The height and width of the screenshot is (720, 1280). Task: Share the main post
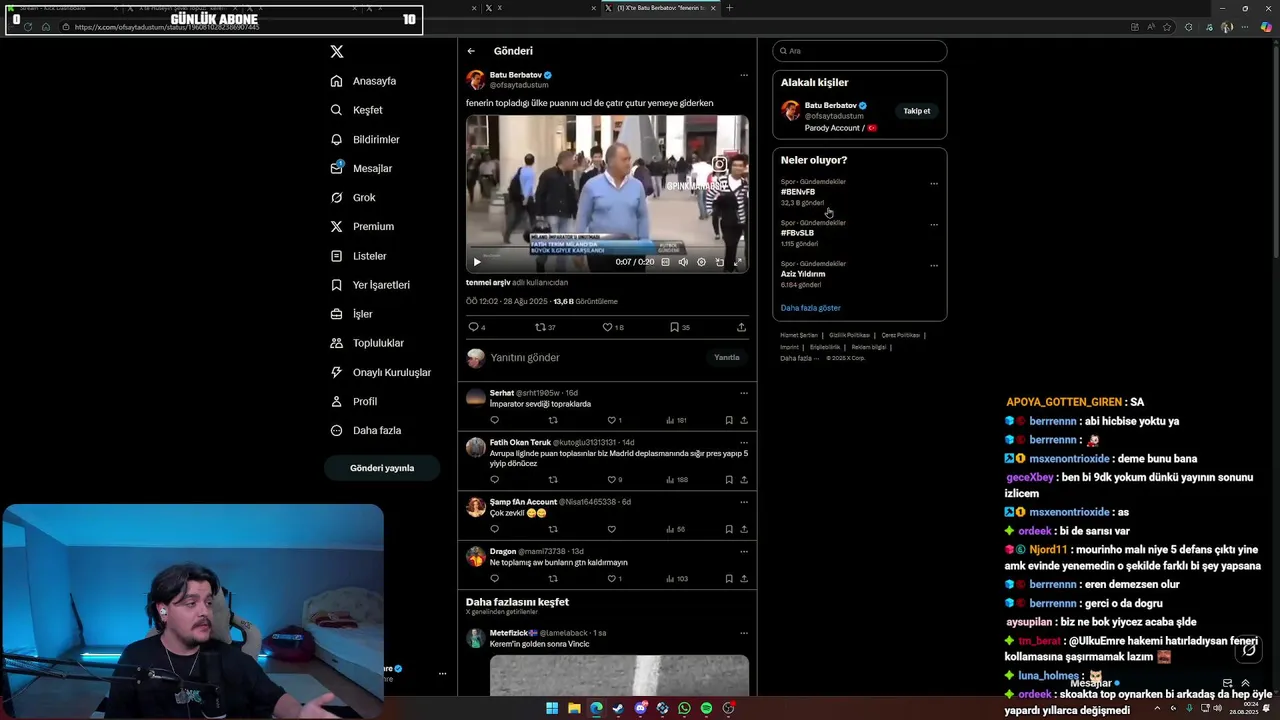(741, 327)
